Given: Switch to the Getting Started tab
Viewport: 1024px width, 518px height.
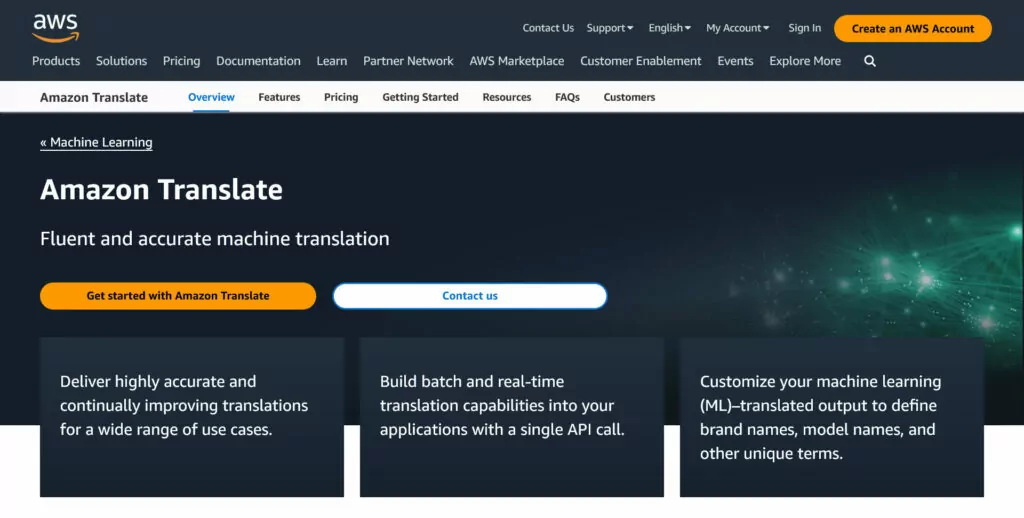Looking at the screenshot, I should pyautogui.click(x=421, y=97).
